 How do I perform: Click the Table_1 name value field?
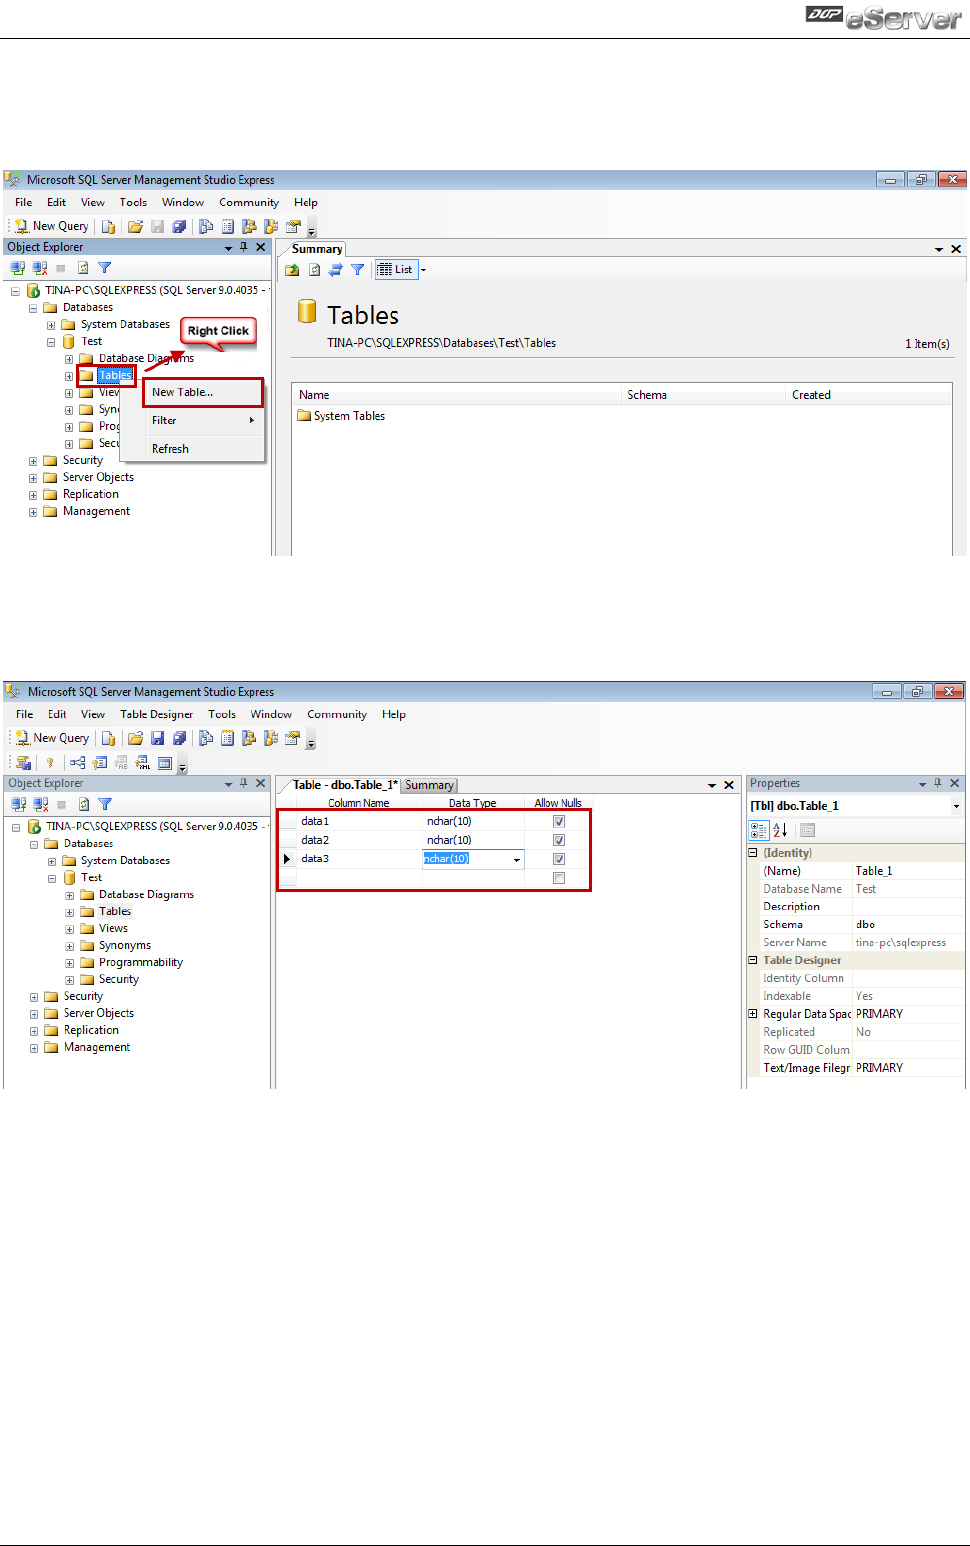click(x=906, y=871)
